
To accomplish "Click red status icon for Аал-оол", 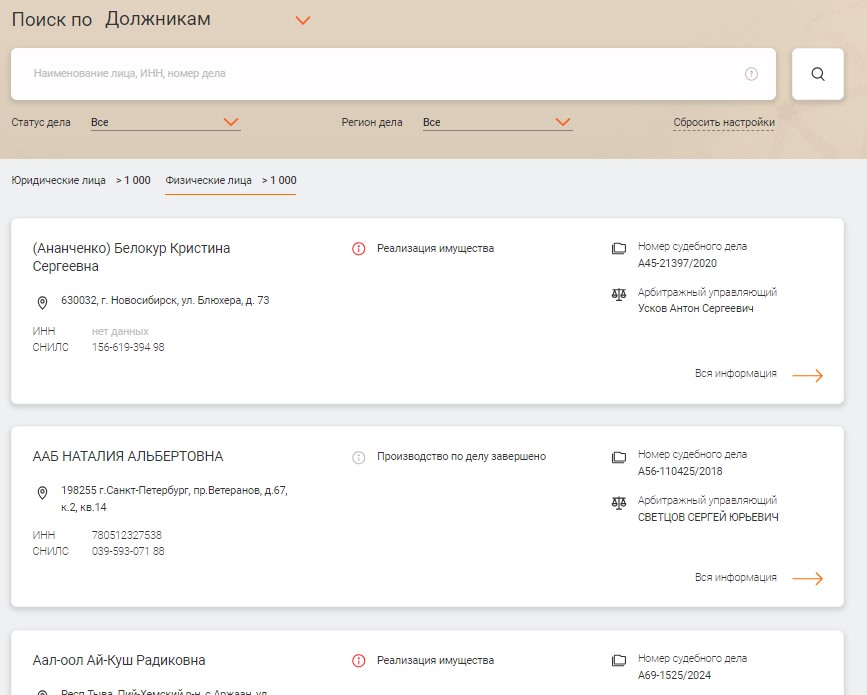I will 358,661.
